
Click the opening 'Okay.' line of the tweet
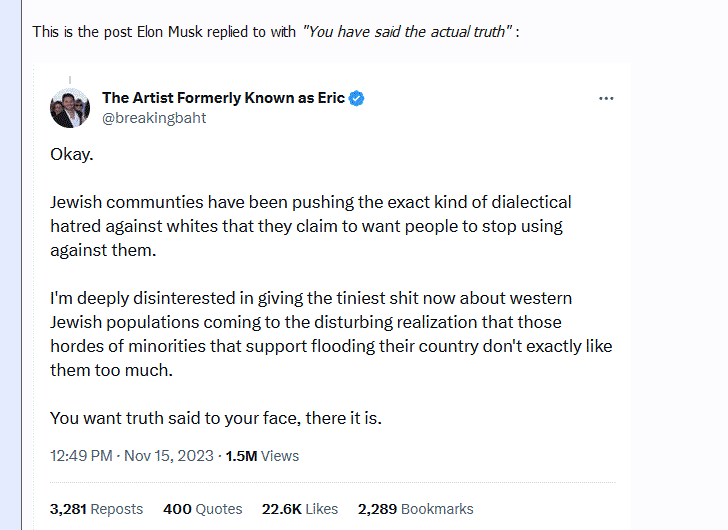pos(71,155)
